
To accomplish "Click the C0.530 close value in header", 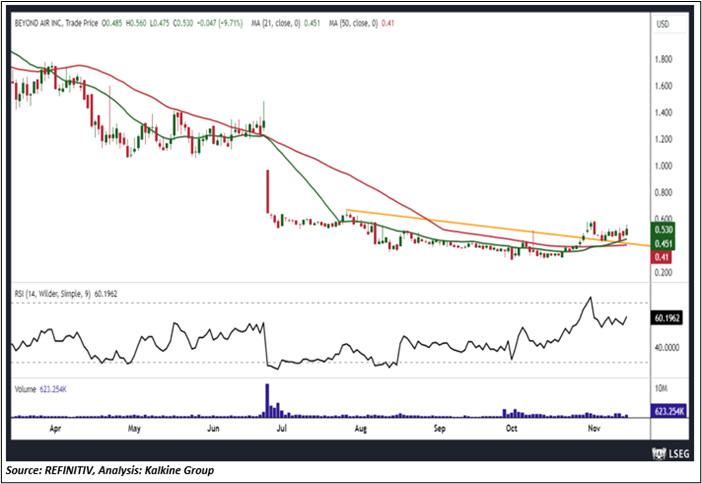I will coord(183,23).
